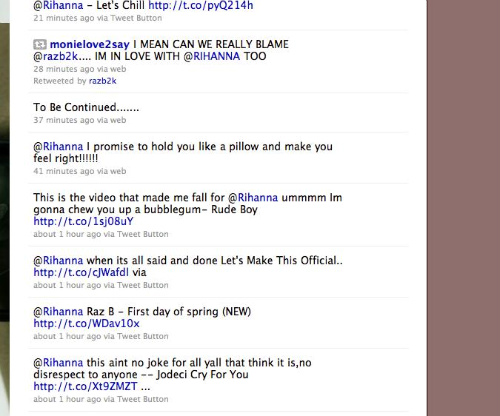Click @Rihanna in Let's Make This Official tweet
The image size is (500, 416).
(x=58, y=260)
